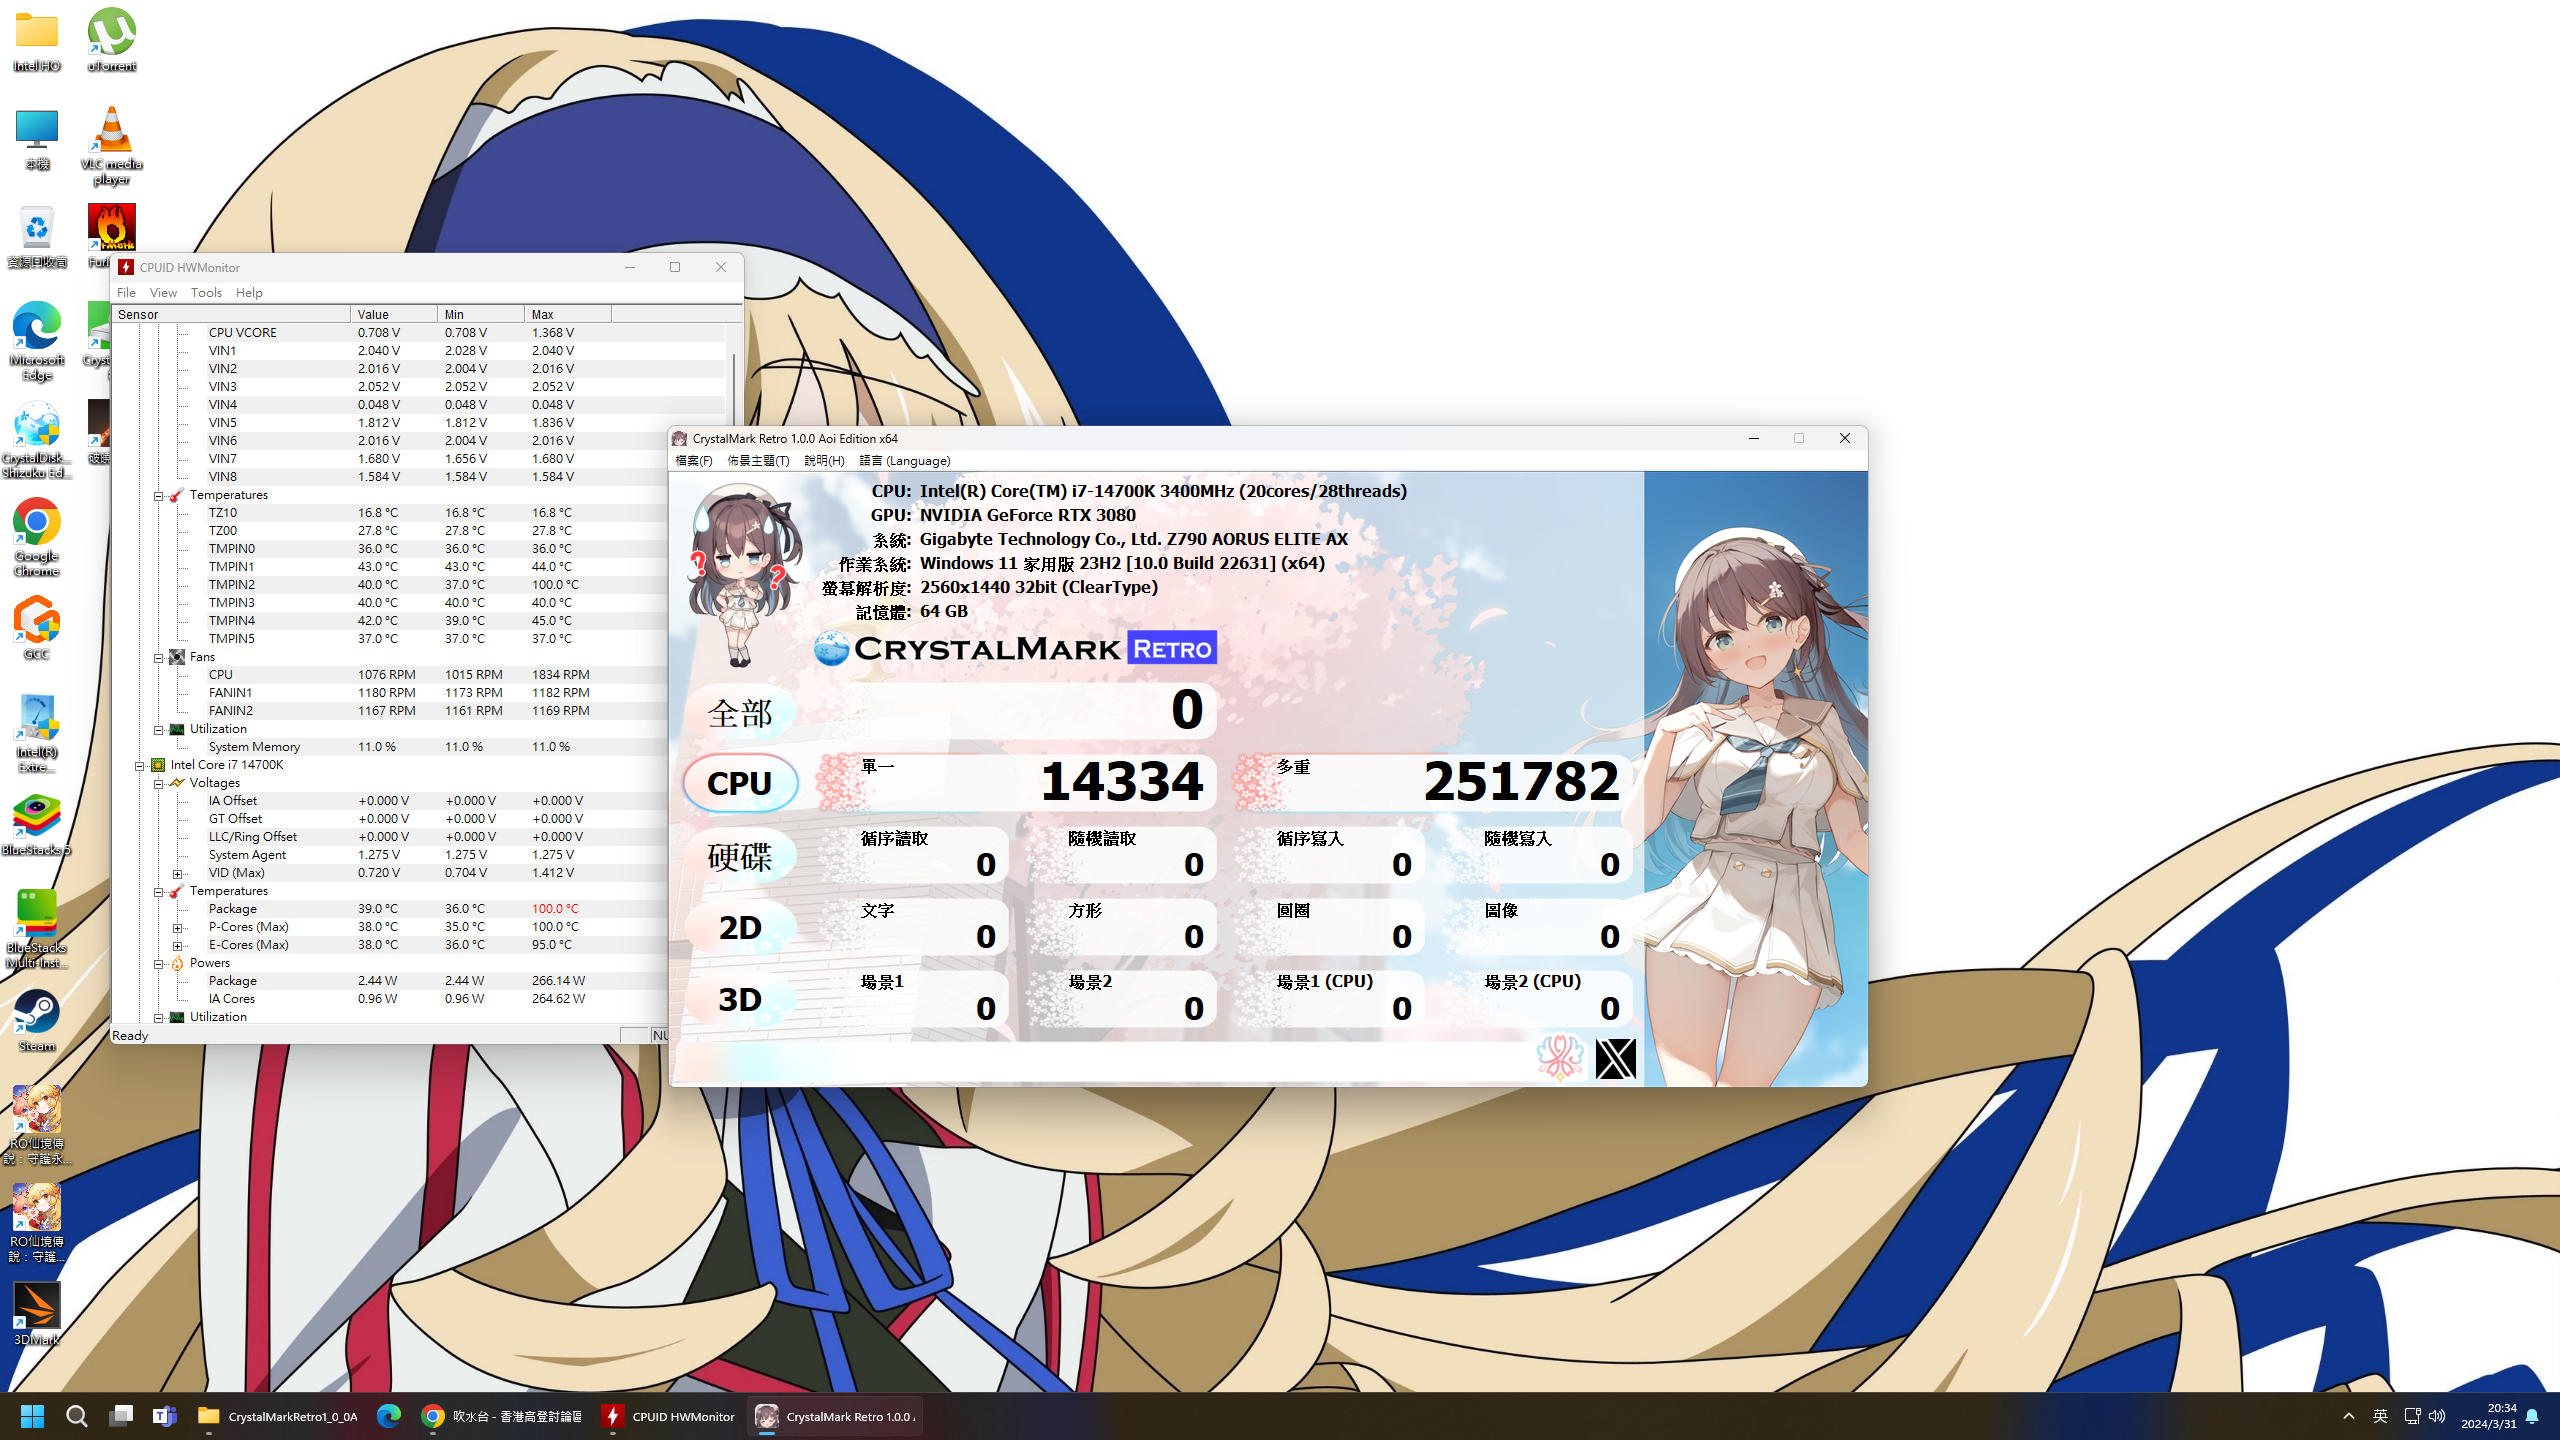Switch to 吹水台 Chrome taskbar window
2560x1440 pixels.
coord(502,1416)
